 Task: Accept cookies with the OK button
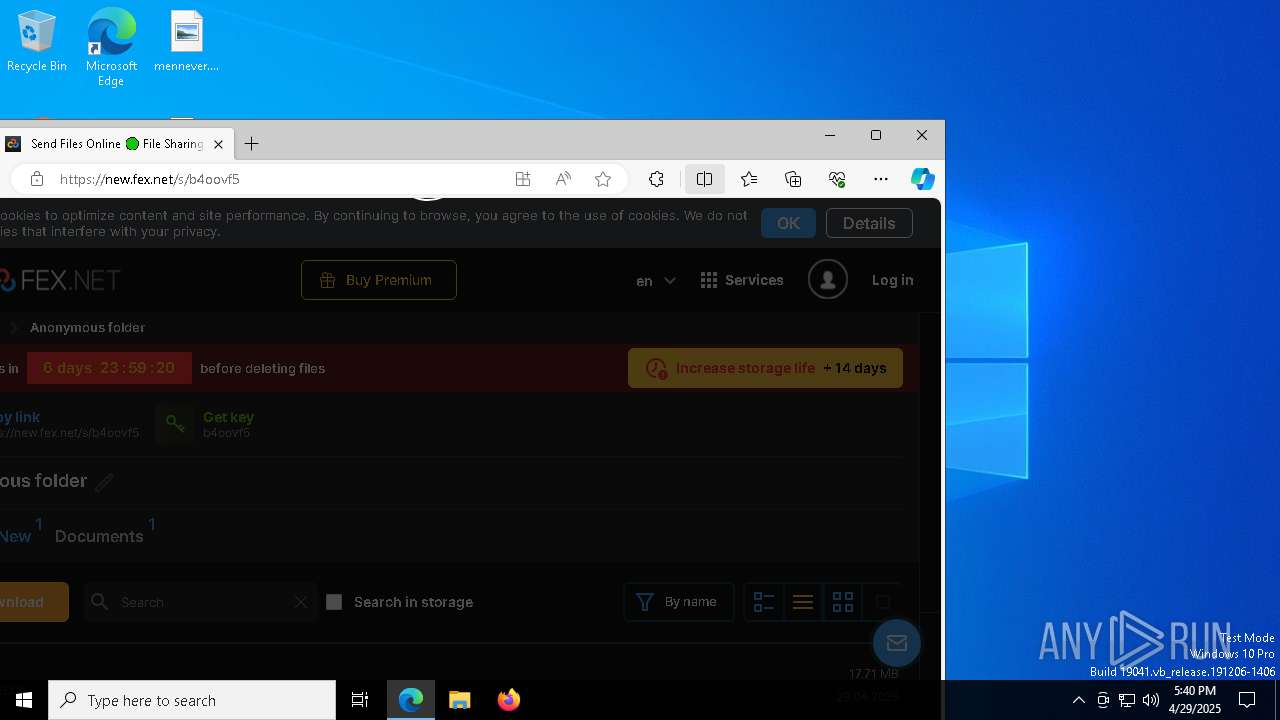(x=788, y=223)
